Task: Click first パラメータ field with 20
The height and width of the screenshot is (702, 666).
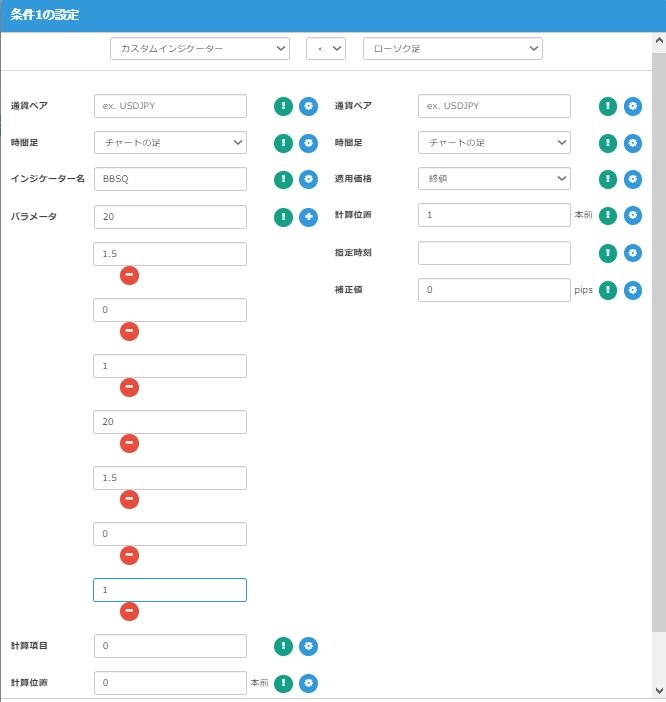Action: 170,217
